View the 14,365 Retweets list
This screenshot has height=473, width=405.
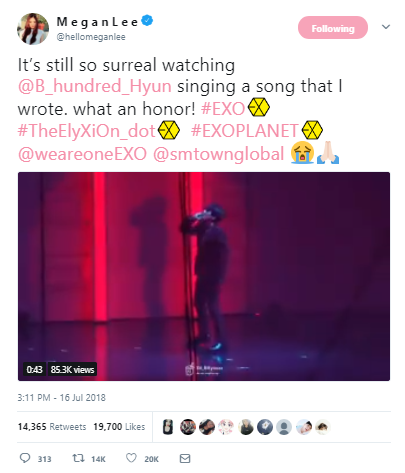[52, 427]
